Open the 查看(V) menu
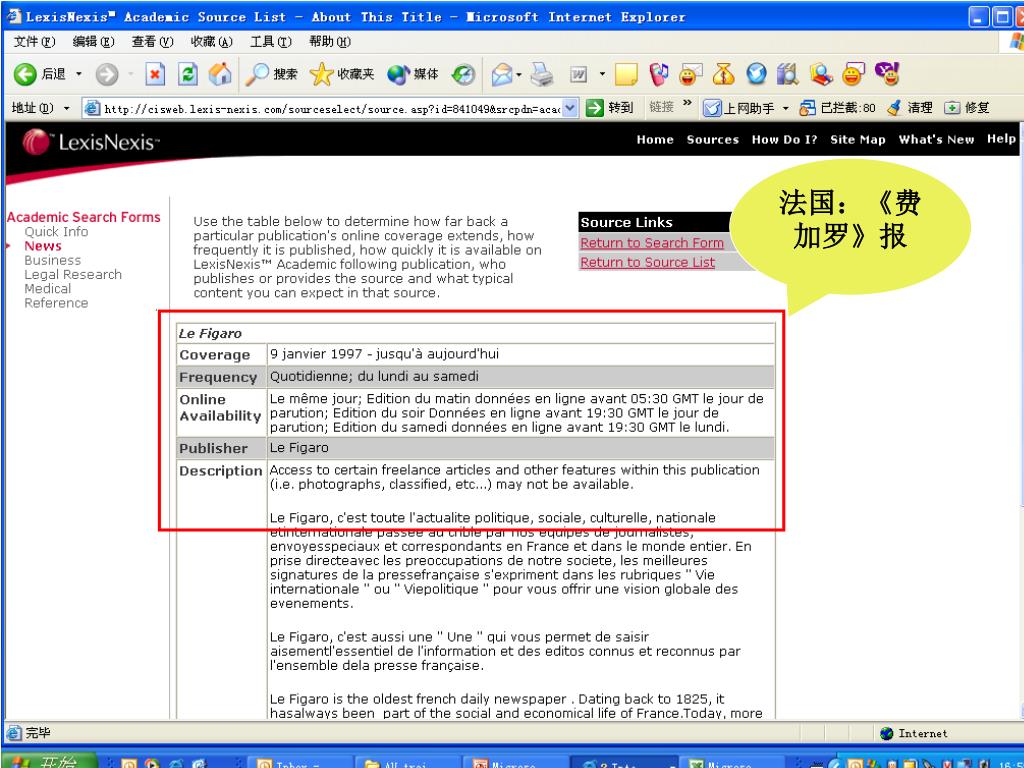Screen dimensions: 1024x768 tap(152, 42)
